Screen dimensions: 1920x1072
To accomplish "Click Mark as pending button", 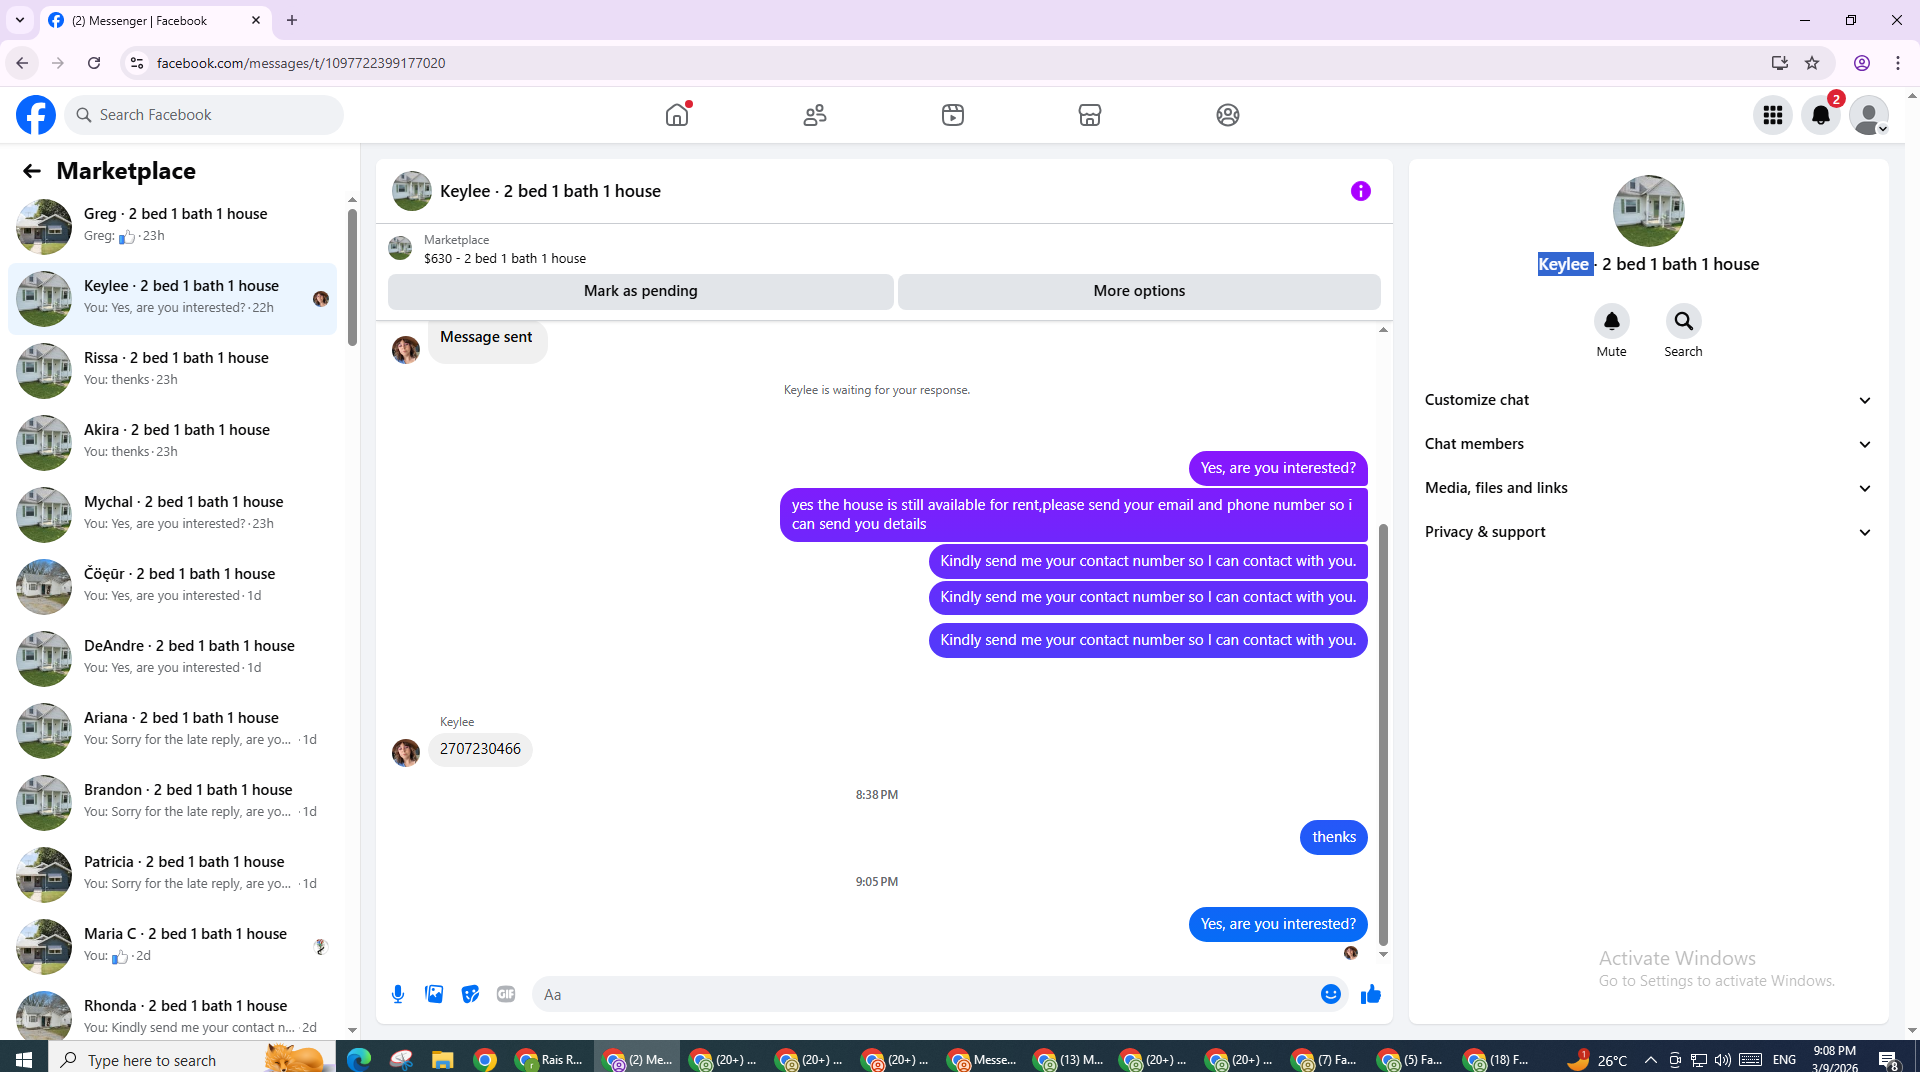I will coord(641,291).
